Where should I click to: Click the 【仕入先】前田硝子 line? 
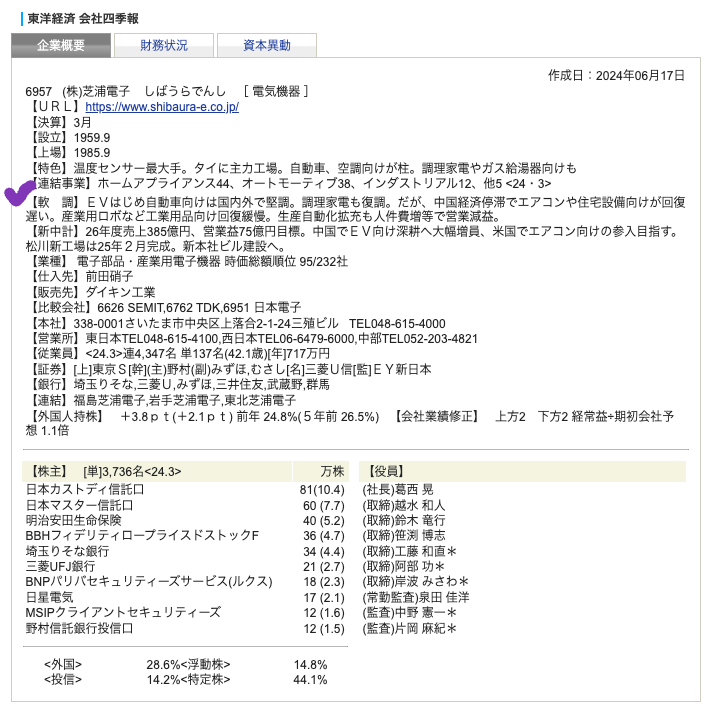80,276
